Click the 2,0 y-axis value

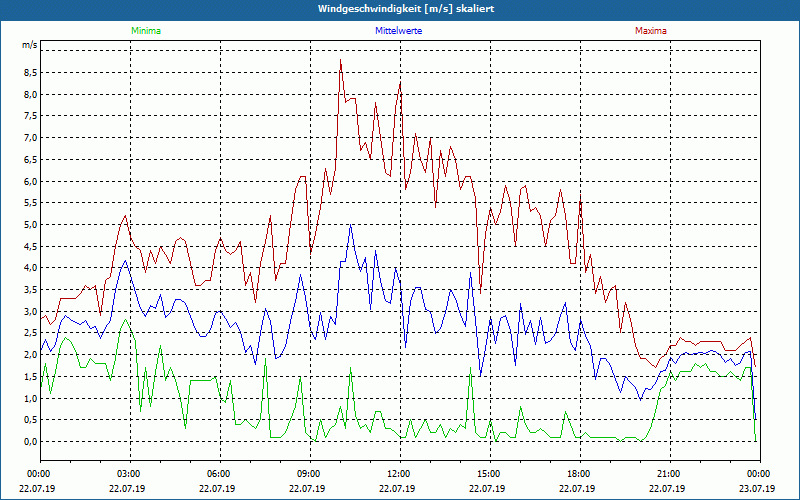[30, 355]
